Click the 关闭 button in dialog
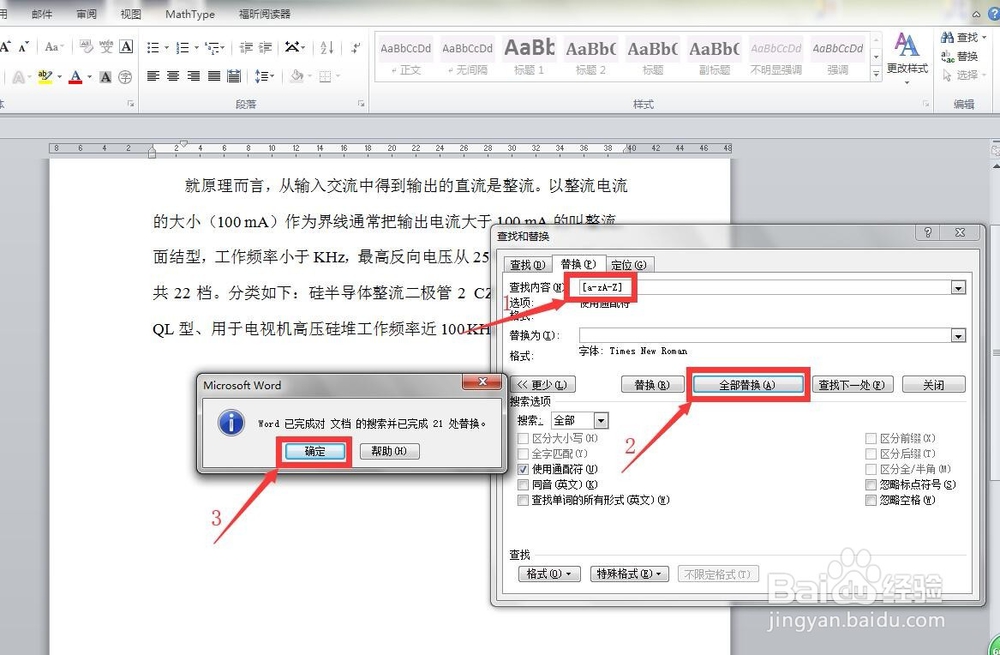 934,385
